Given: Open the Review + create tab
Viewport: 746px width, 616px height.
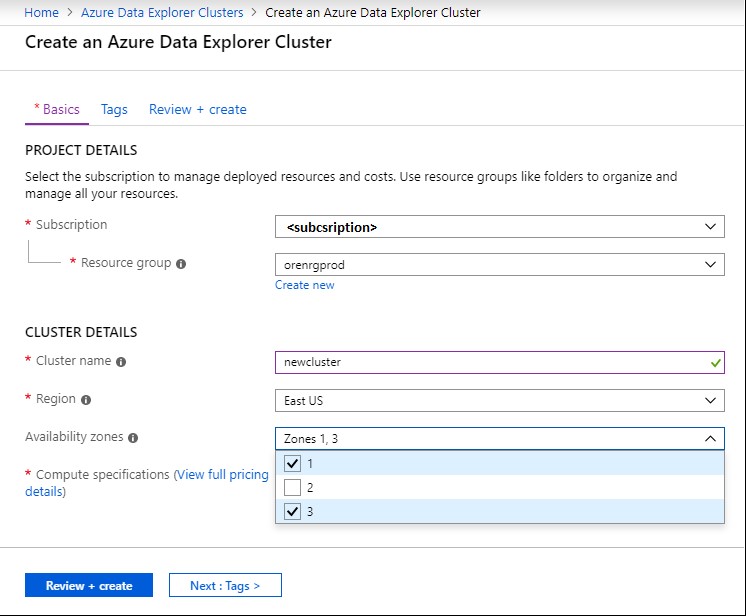Looking at the screenshot, I should 198,109.
